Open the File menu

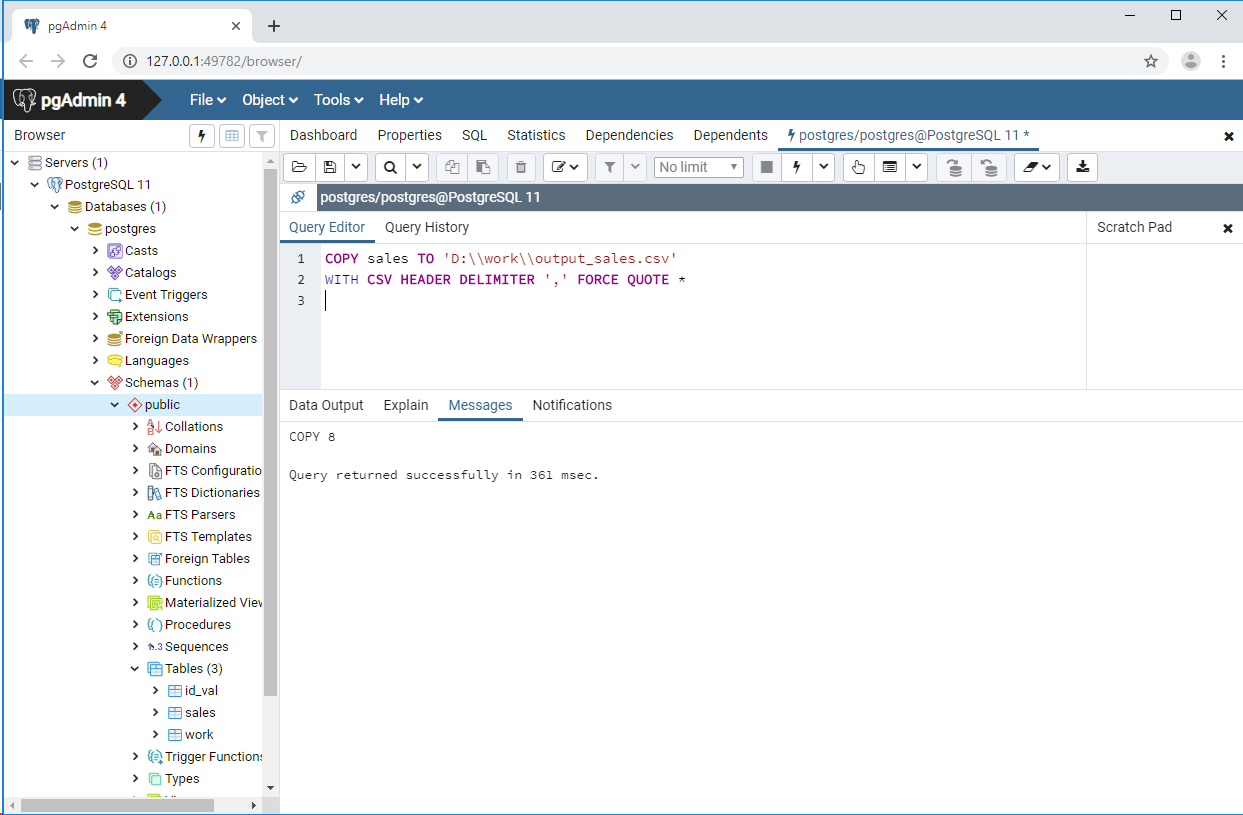[x=208, y=100]
